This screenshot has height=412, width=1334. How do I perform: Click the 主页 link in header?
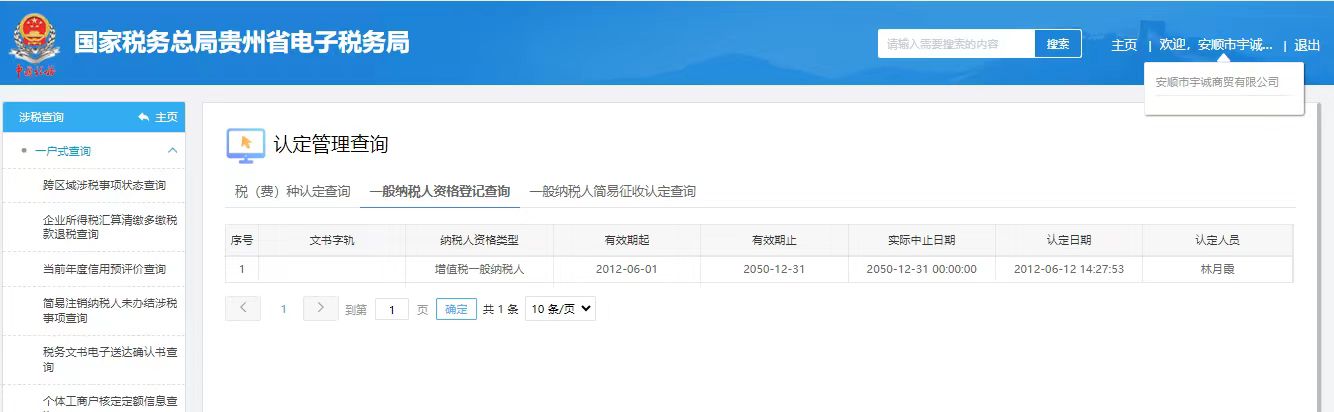[x=1124, y=45]
